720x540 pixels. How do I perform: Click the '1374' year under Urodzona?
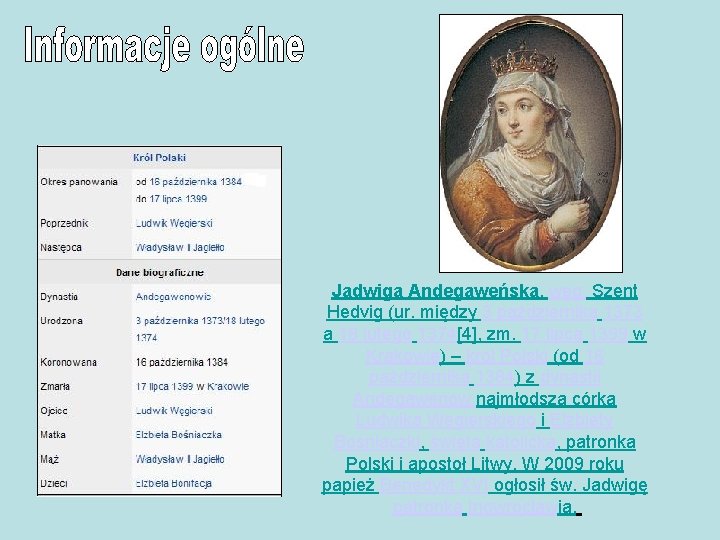146,338
